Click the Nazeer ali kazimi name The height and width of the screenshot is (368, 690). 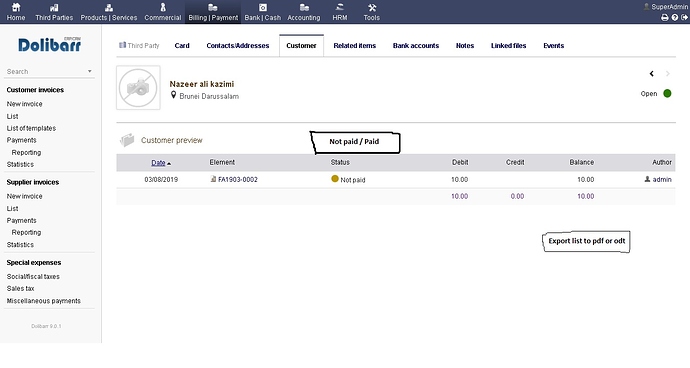202,84
